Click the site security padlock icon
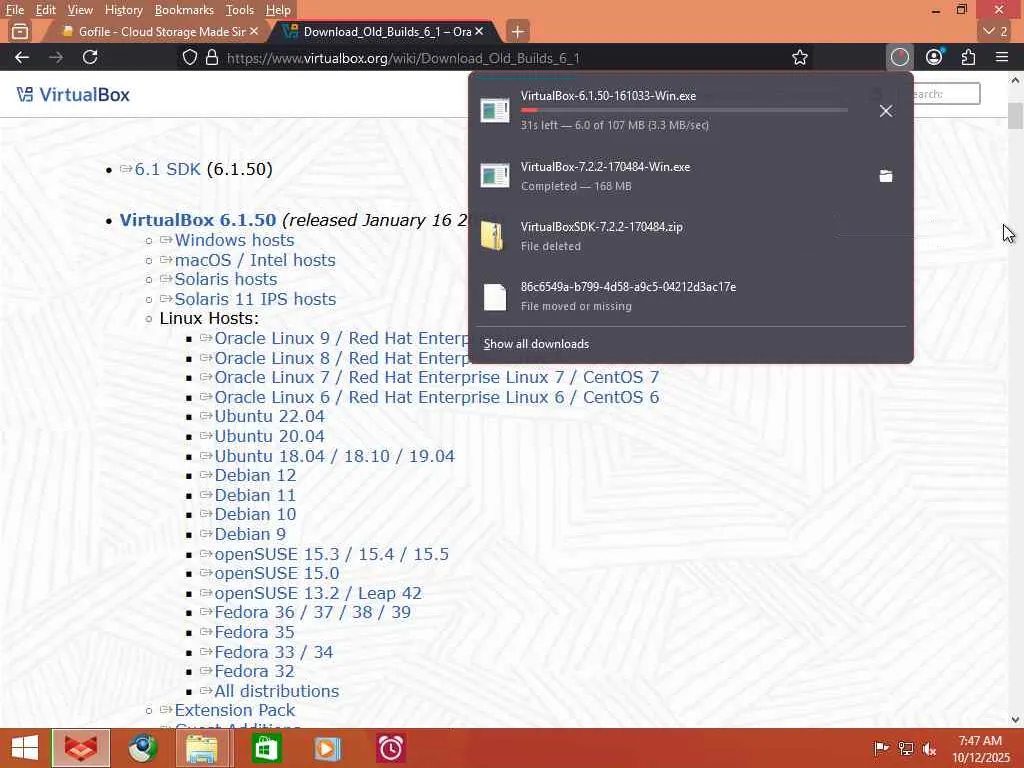Screen dimensions: 1024x768 click(212, 57)
